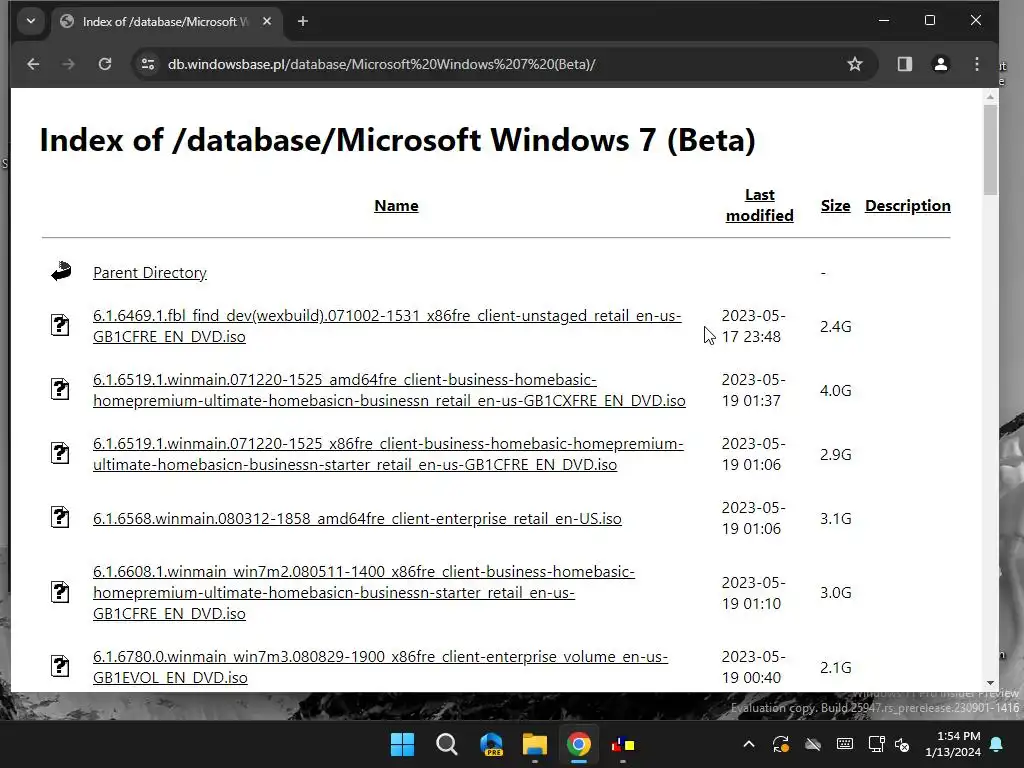
Task: Close the Index of /database tab
Action: click(x=267, y=22)
